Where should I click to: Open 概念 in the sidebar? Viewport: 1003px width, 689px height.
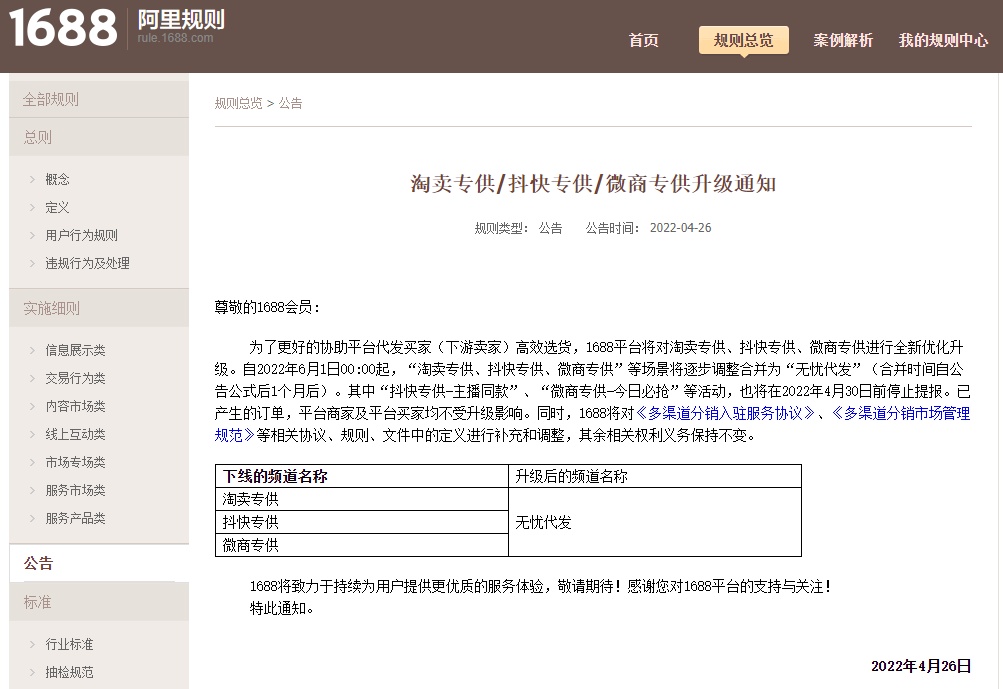57,179
